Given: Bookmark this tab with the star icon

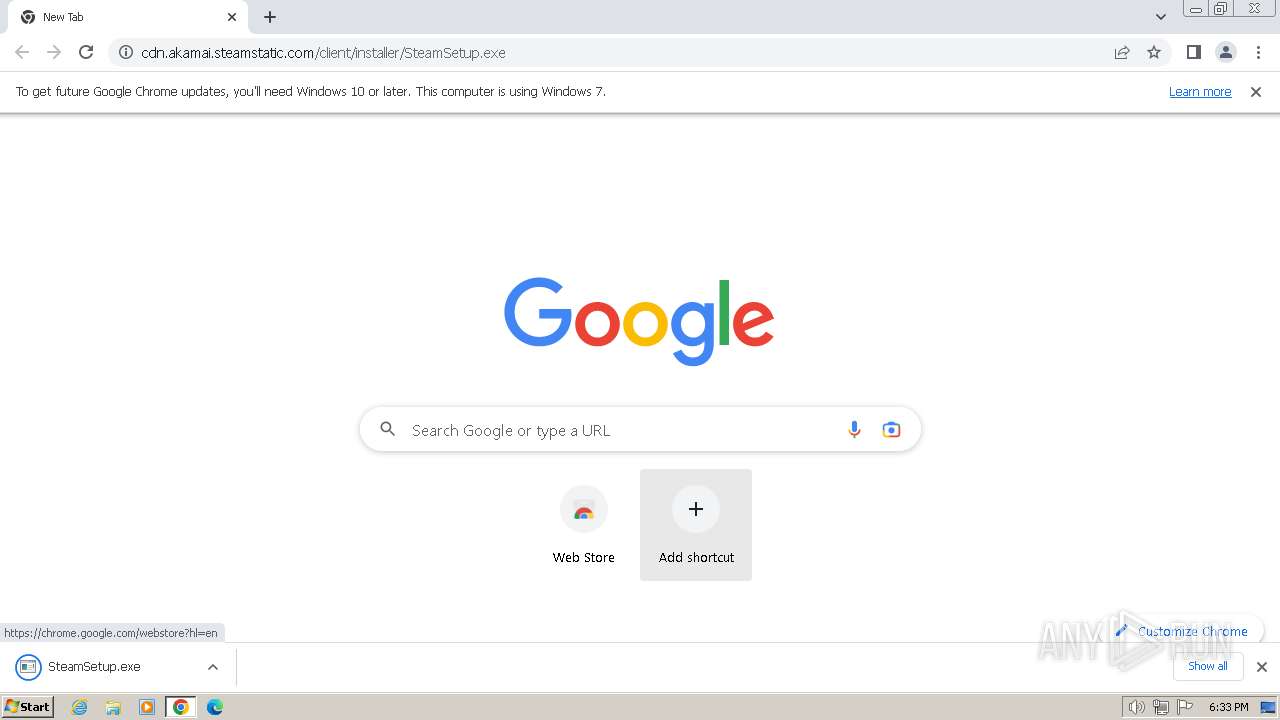Looking at the screenshot, I should tap(1154, 52).
